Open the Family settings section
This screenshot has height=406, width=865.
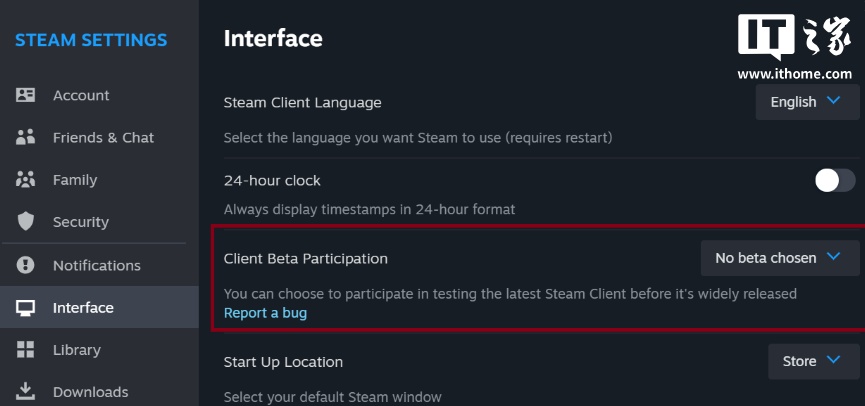click(x=75, y=180)
